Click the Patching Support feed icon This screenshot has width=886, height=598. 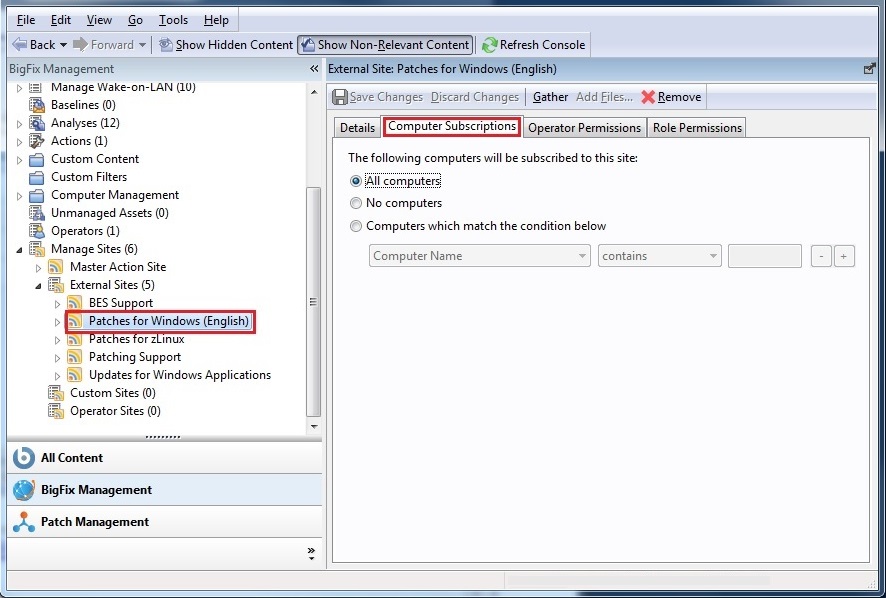click(x=74, y=357)
